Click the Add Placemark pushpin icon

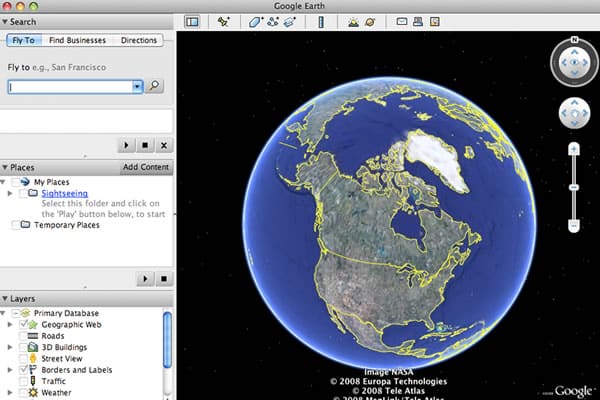click(224, 21)
